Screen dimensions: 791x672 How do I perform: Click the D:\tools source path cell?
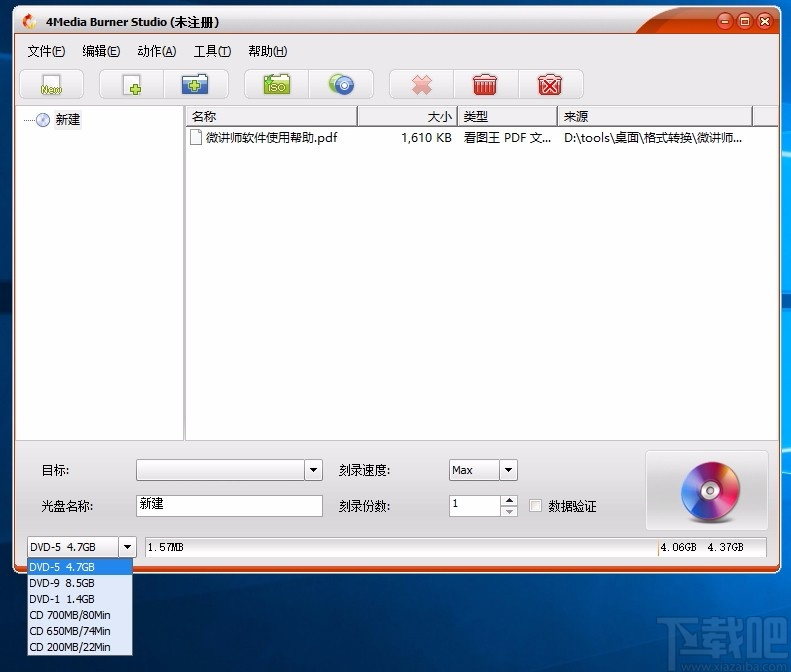click(x=653, y=137)
